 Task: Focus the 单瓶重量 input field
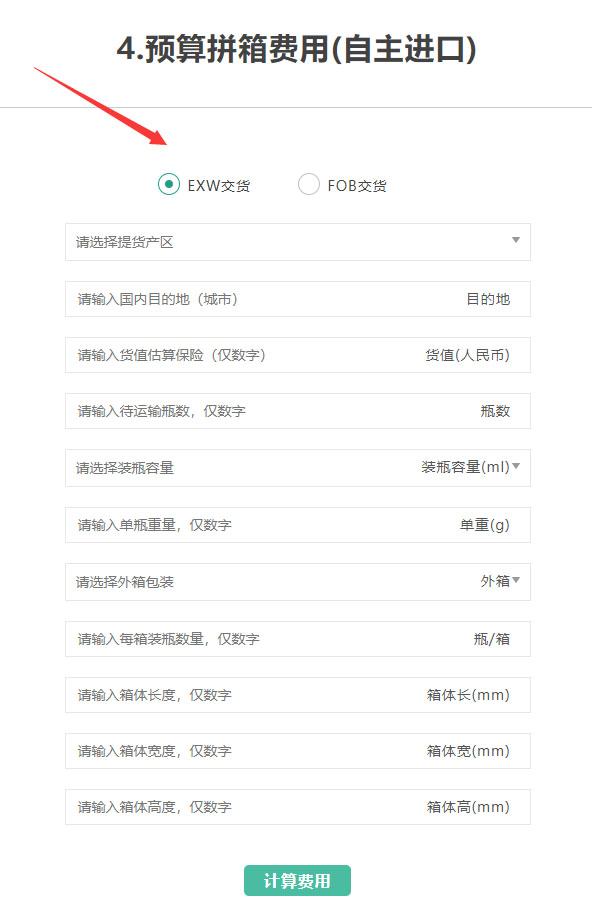click(298, 525)
